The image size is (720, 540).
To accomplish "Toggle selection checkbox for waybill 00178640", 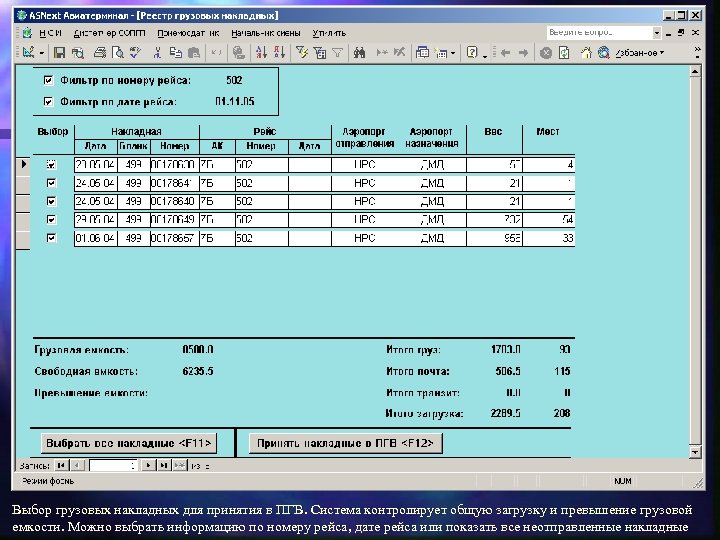I will [x=51, y=201].
